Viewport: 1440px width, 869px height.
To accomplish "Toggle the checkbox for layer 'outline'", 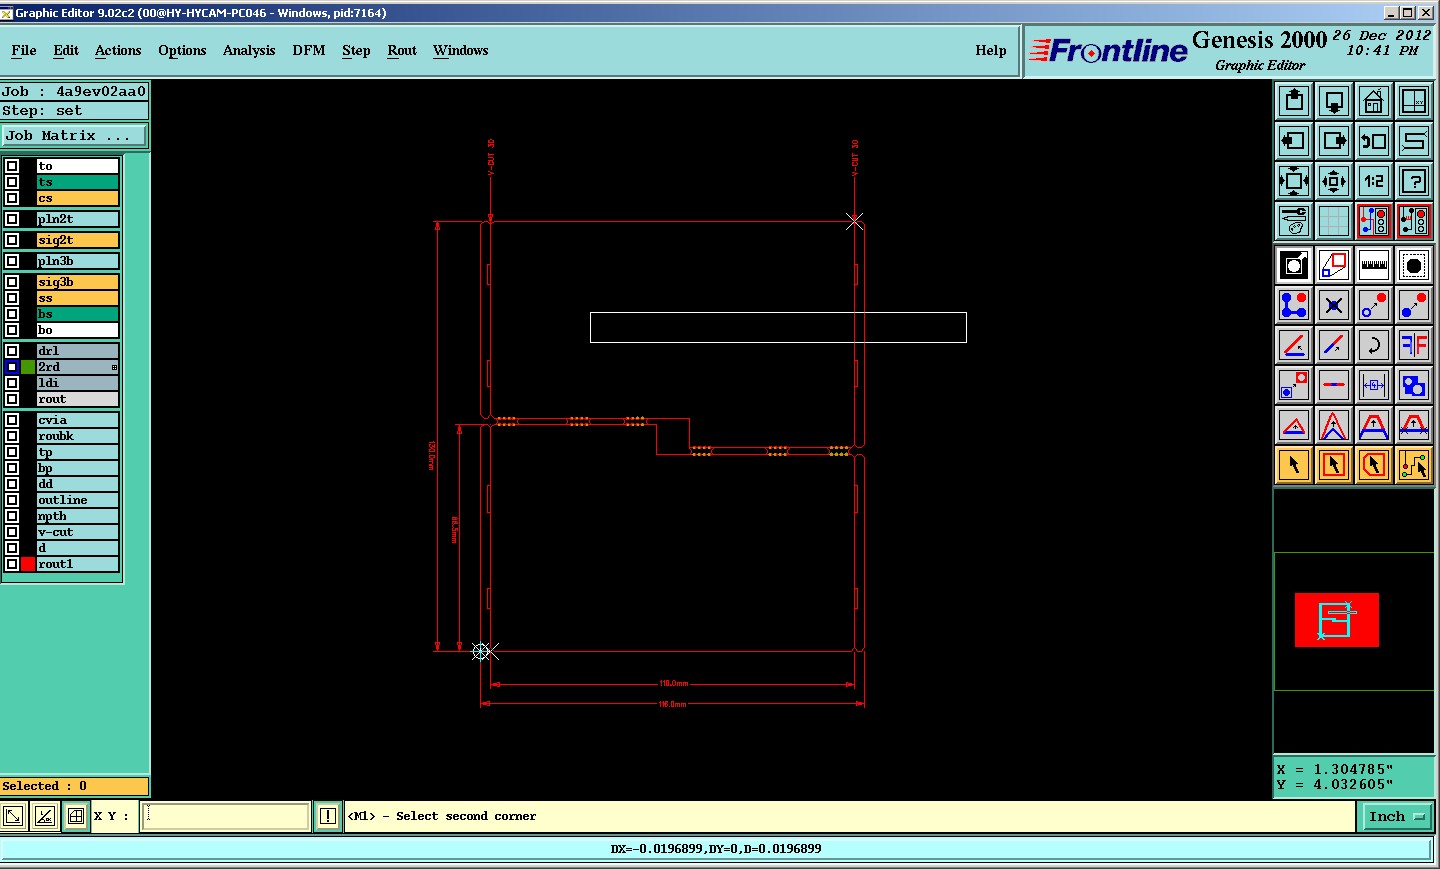I will click(12, 500).
